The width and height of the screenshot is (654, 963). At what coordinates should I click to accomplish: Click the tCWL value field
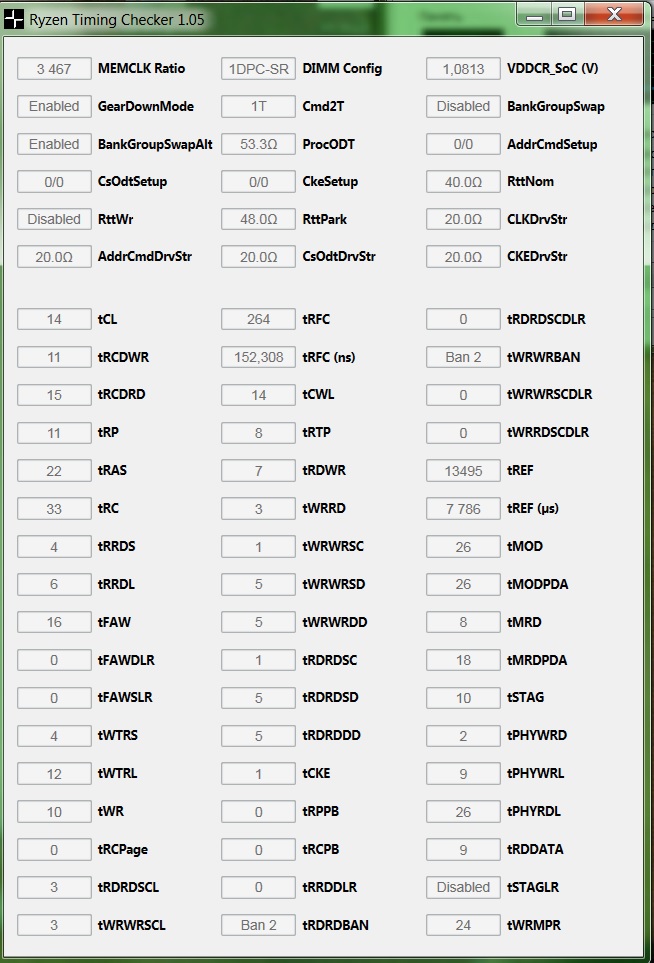259,395
